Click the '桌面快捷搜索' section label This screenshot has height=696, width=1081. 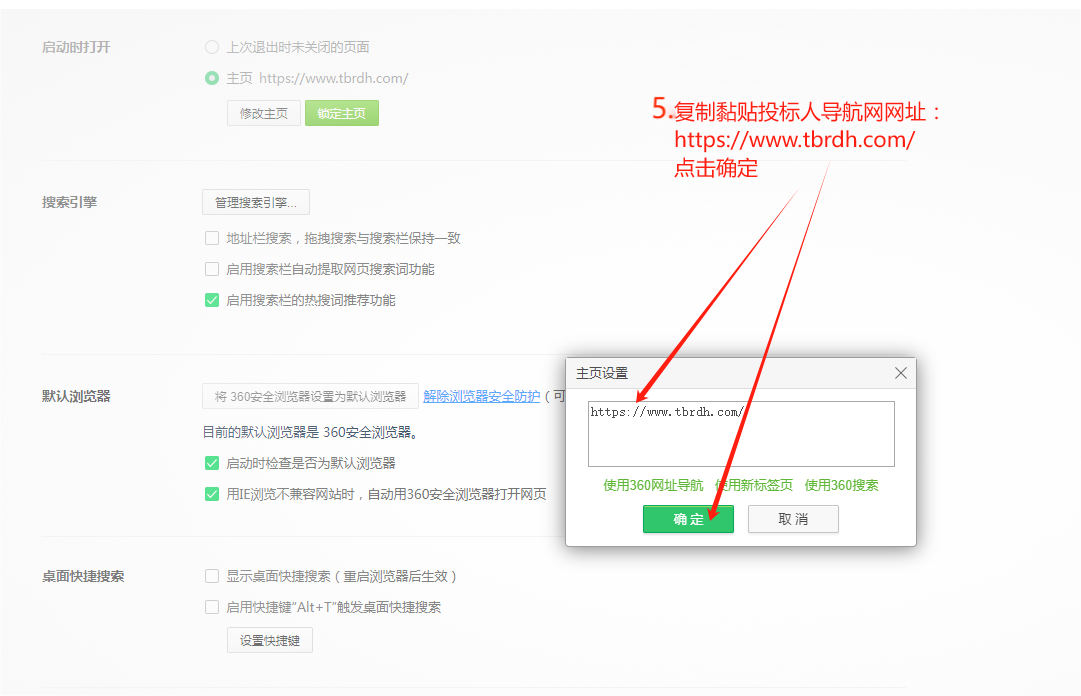pyautogui.click(x=83, y=576)
